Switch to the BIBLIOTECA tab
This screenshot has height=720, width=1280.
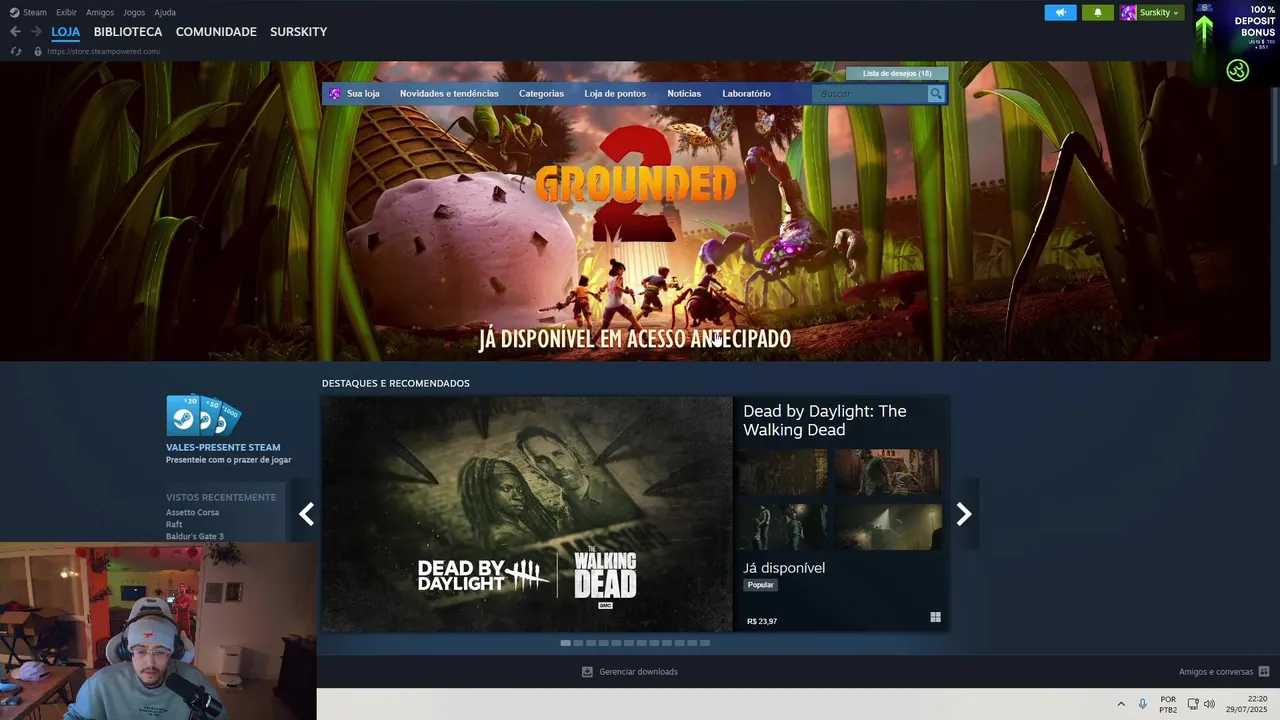pos(128,32)
